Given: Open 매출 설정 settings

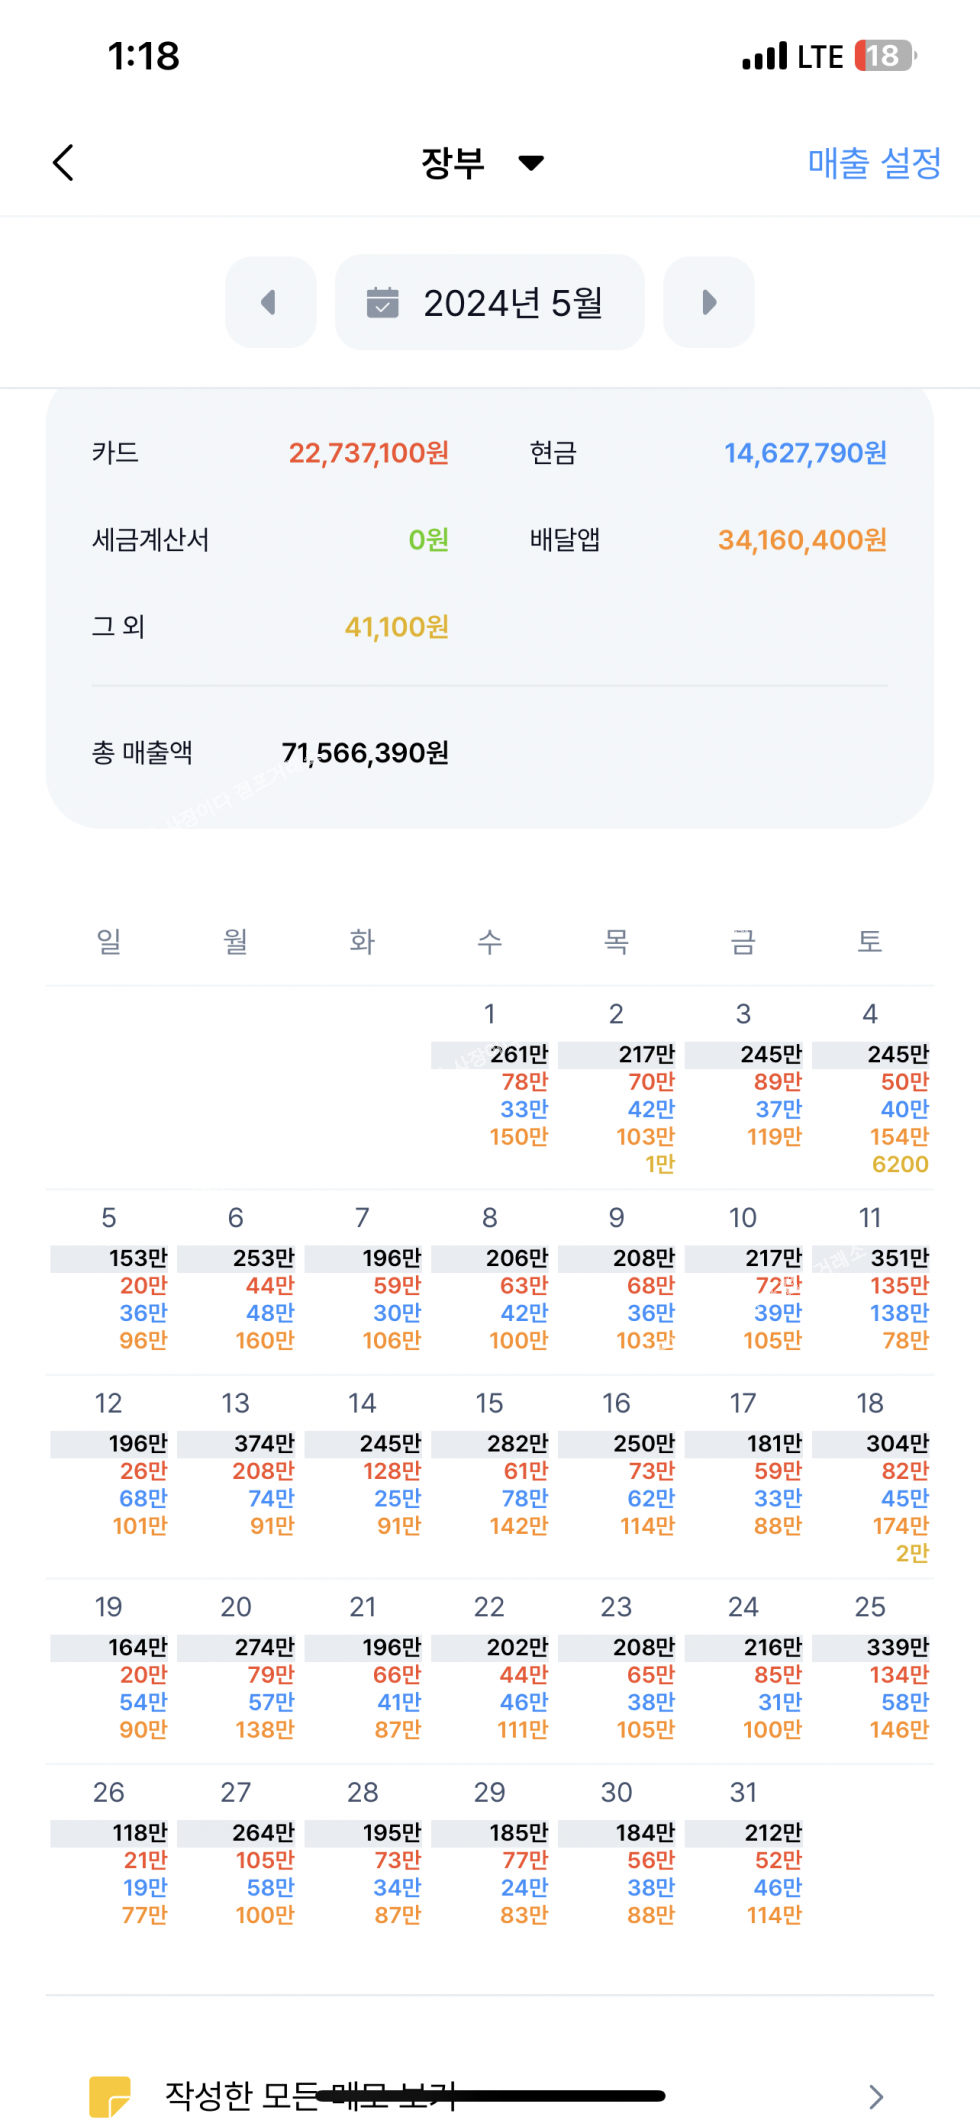Looking at the screenshot, I should click(x=874, y=163).
